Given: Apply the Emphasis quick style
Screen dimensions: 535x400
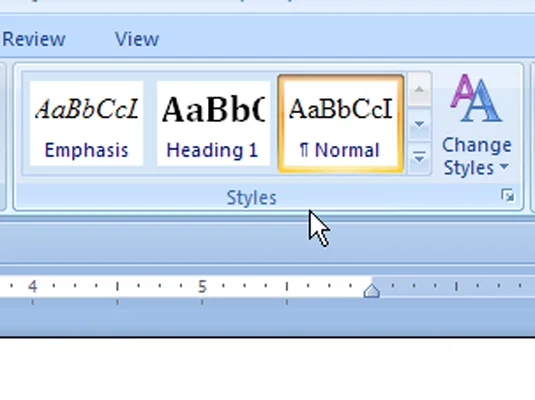Looking at the screenshot, I should [x=86, y=124].
